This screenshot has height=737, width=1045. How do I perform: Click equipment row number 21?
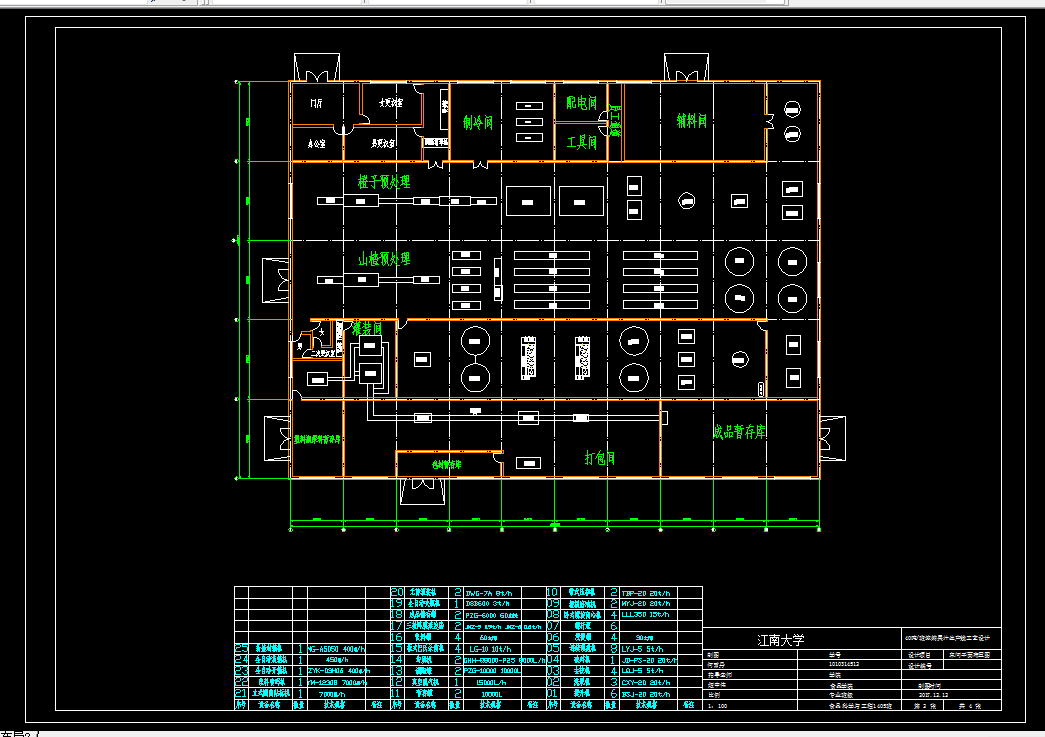pyautogui.click(x=241, y=693)
